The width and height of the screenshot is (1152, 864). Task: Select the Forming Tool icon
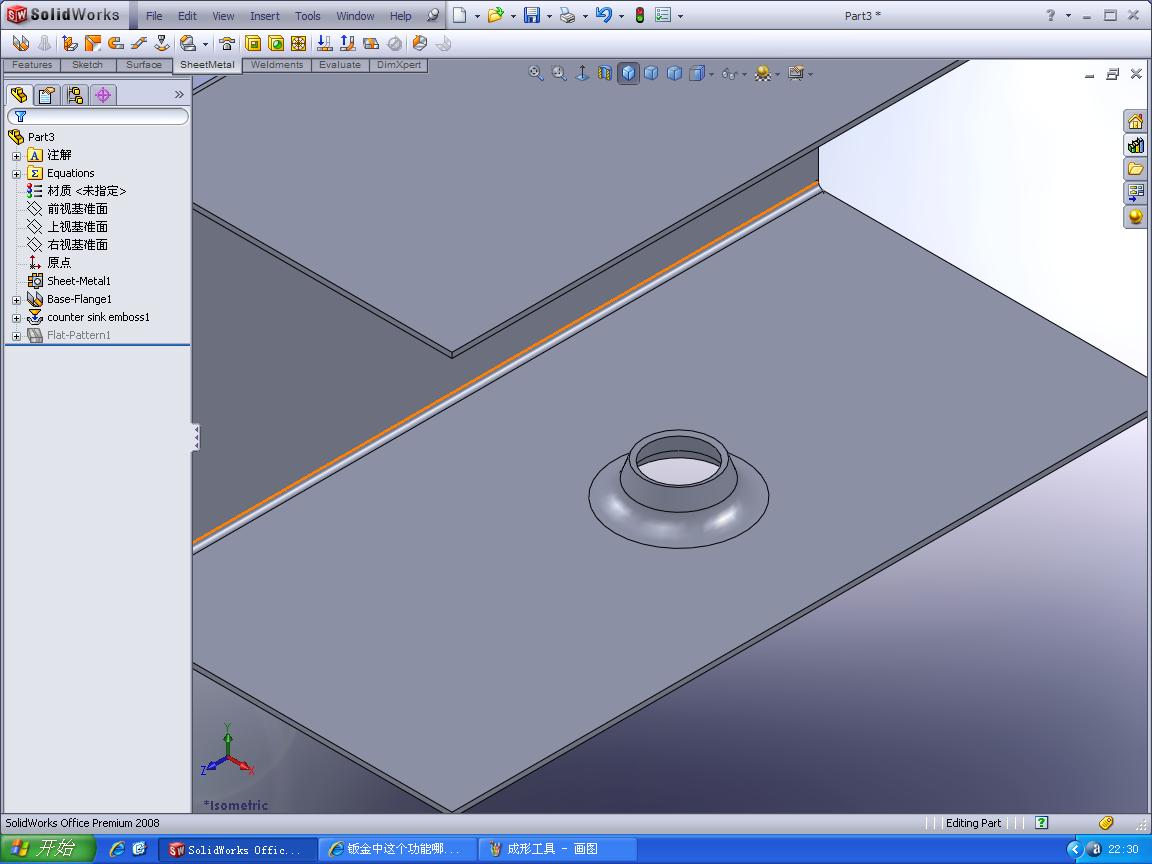pyautogui.click(x=227, y=43)
